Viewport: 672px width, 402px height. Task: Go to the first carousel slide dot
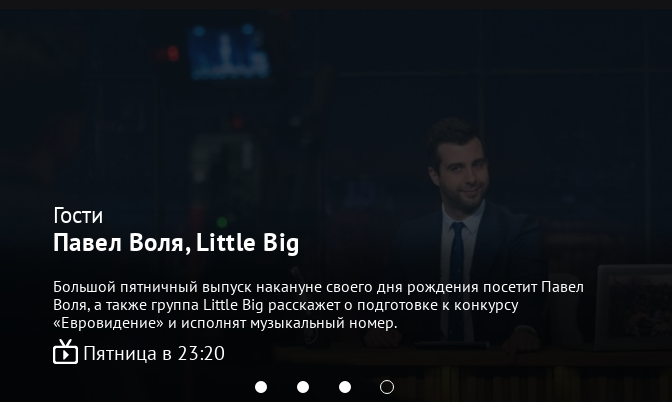(261, 387)
